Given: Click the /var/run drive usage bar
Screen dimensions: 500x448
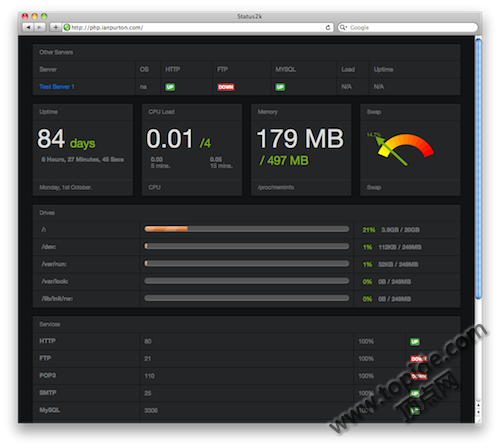Looking at the screenshot, I should [247, 264].
